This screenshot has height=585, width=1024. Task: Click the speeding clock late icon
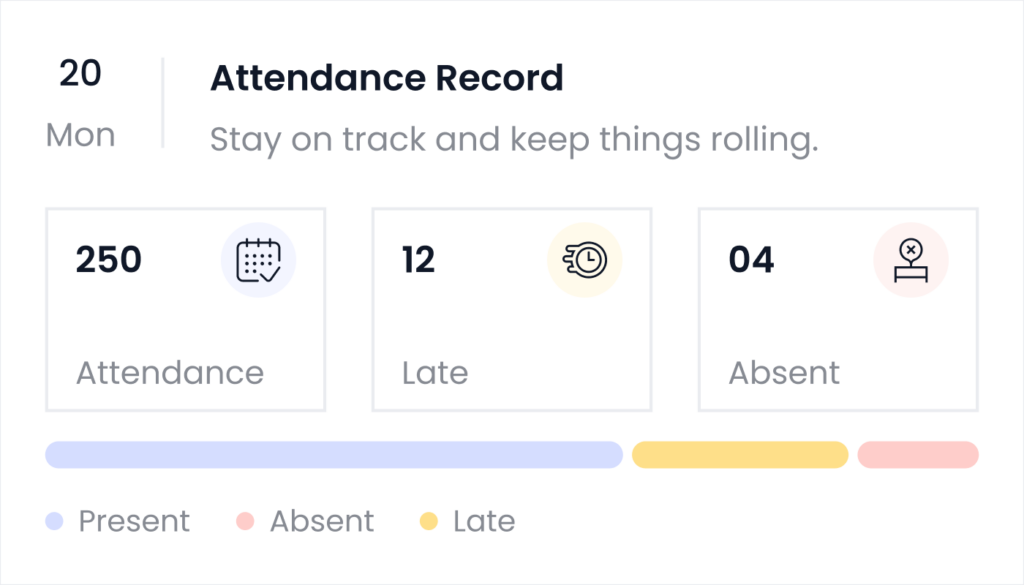coord(585,260)
